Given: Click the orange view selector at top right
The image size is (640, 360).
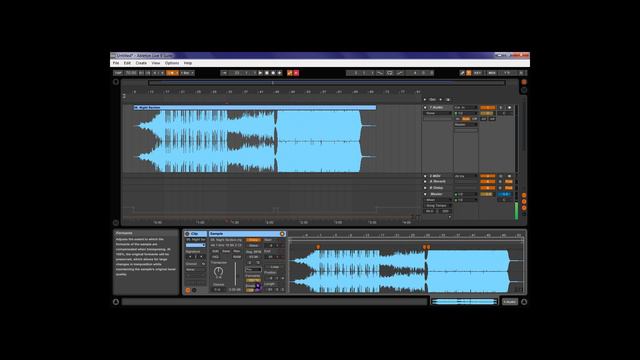Looking at the screenshot, I should coord(524,82).
